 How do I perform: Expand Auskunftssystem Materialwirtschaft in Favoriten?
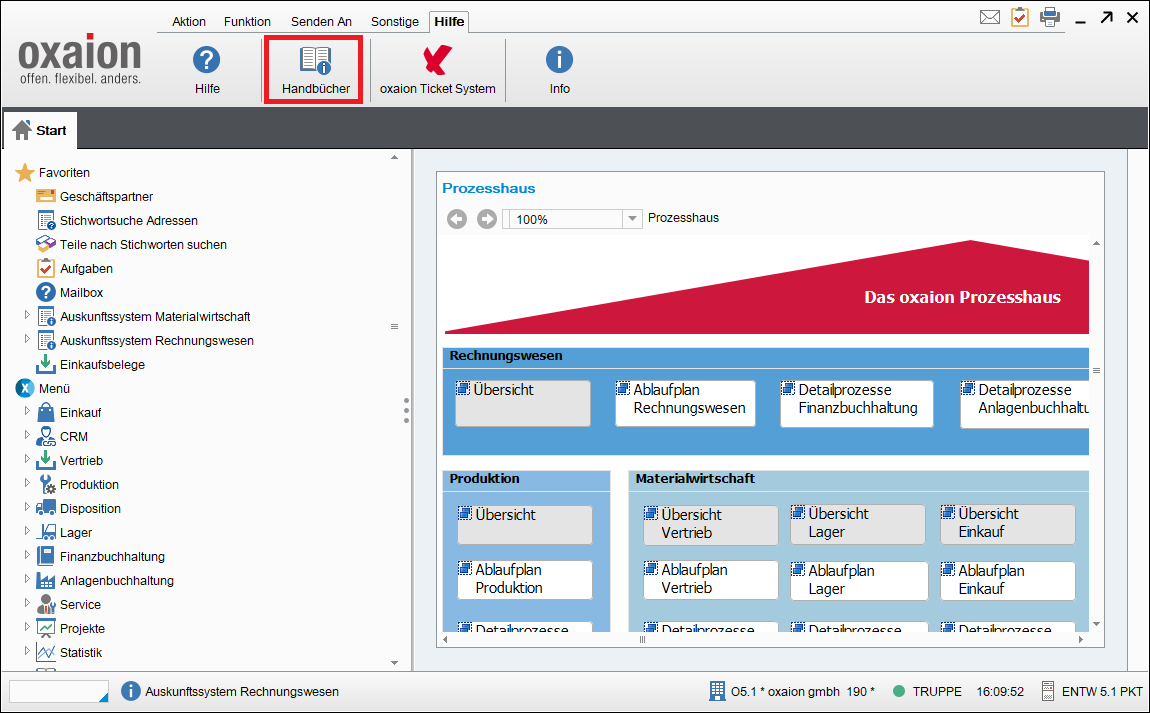28,315
